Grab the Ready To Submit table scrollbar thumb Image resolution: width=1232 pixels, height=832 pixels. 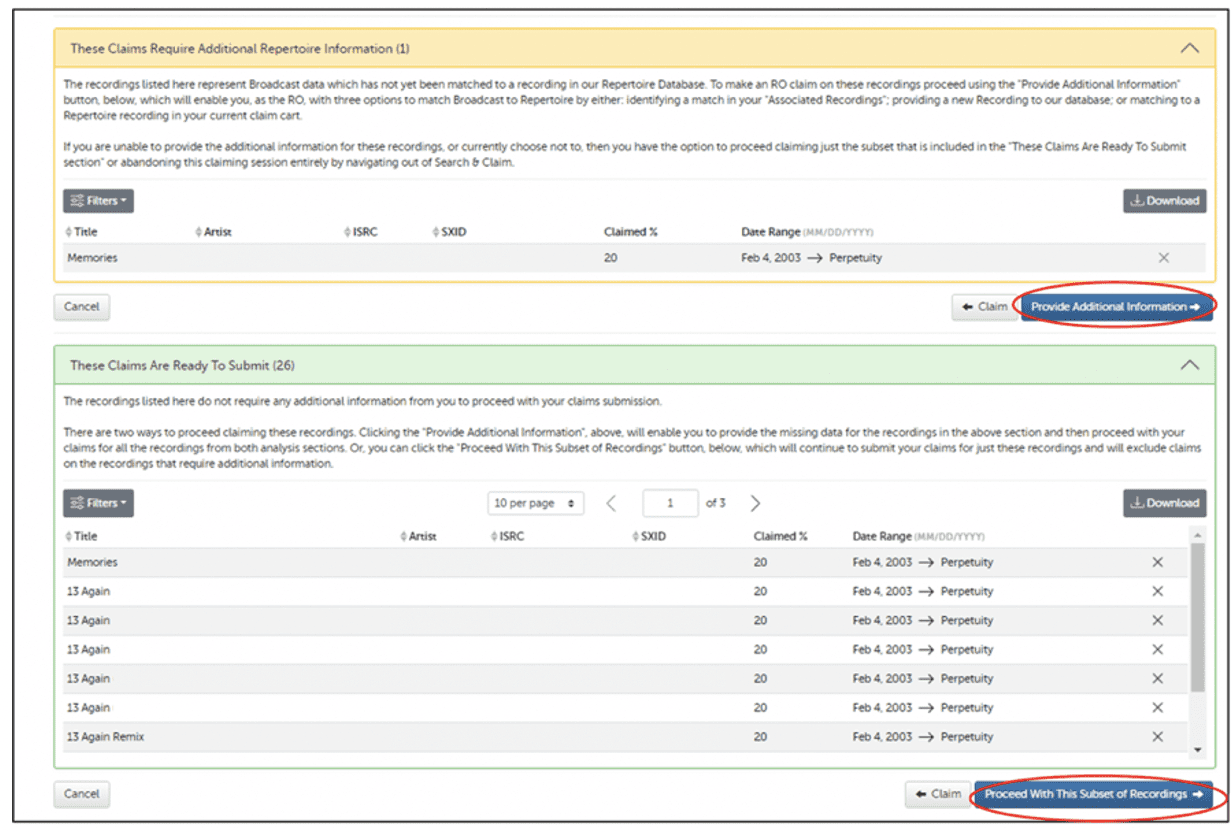click(1198, 618)
